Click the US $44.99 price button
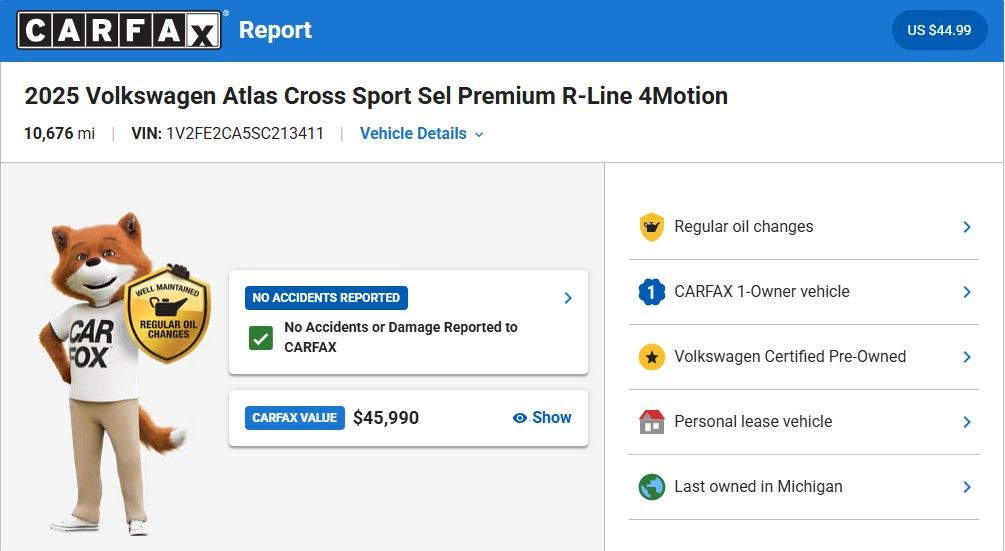 (939, 30)
